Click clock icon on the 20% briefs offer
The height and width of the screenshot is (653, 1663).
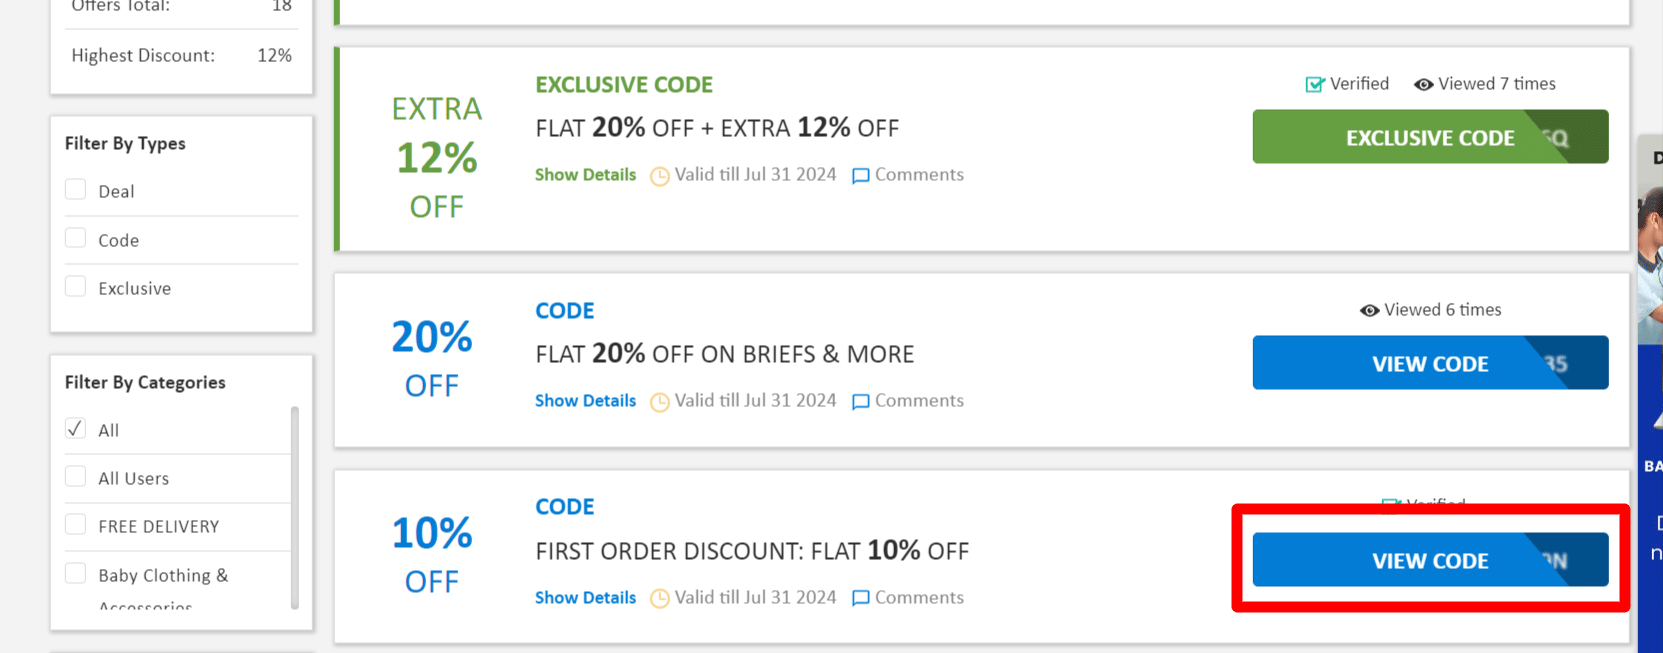click(x=660, y=402)
